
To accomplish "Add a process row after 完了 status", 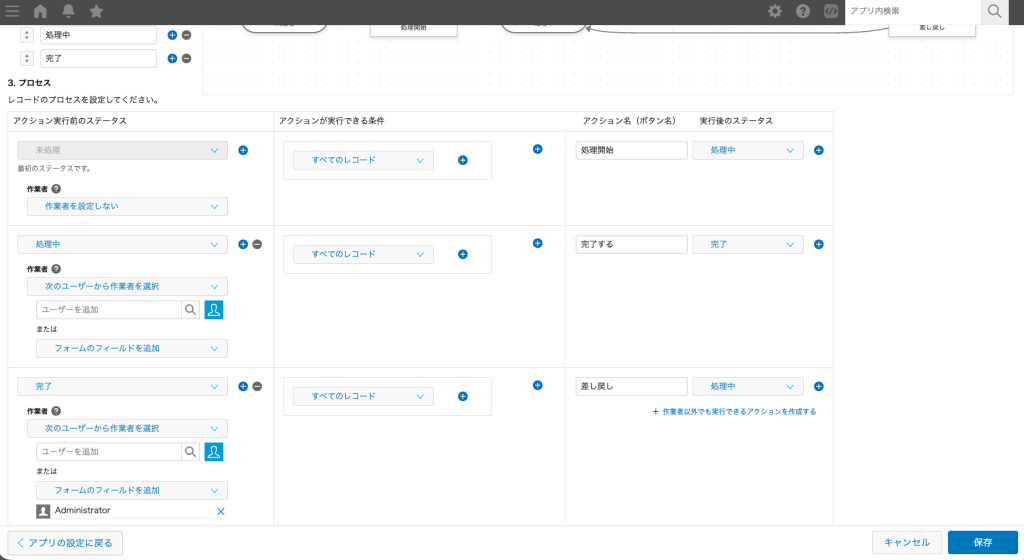I will coord(243,386).
